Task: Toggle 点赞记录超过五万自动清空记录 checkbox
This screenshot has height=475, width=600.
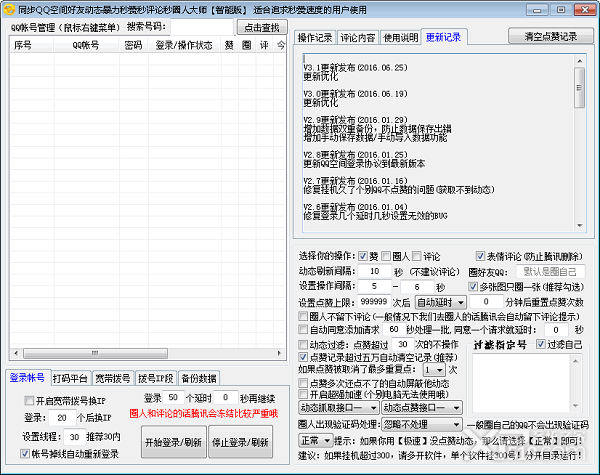Action: coord(303,357)
